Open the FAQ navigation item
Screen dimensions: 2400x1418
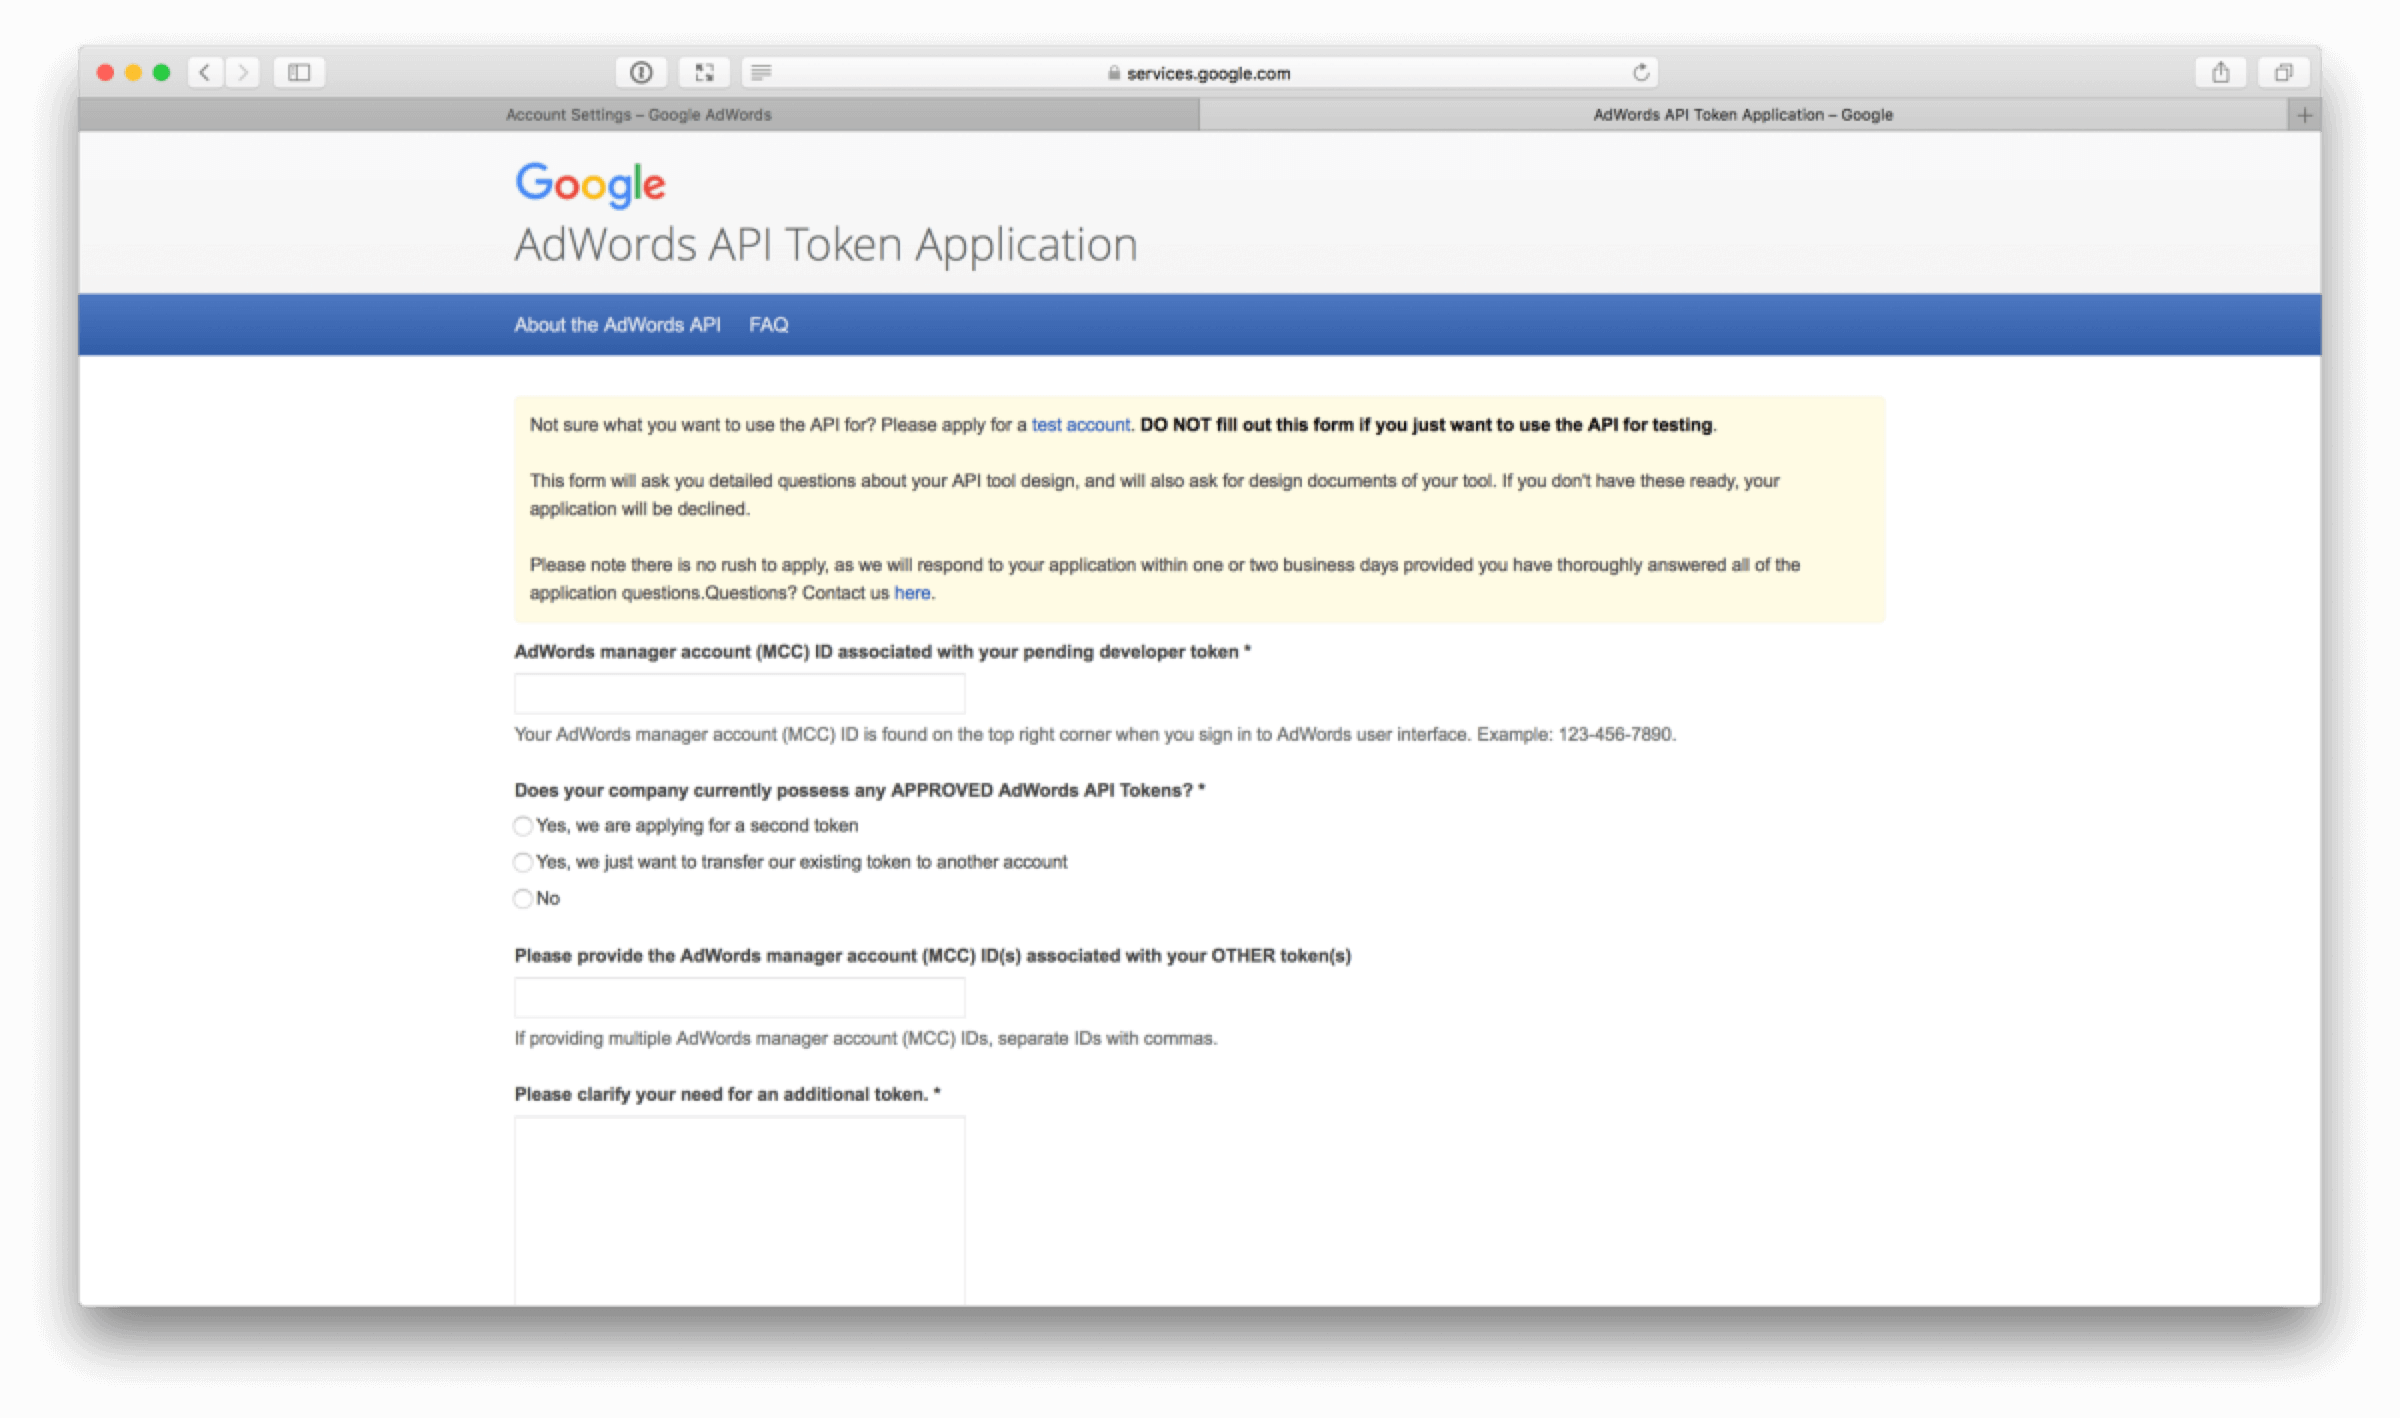pyautogui.click(x=768, y=325)
